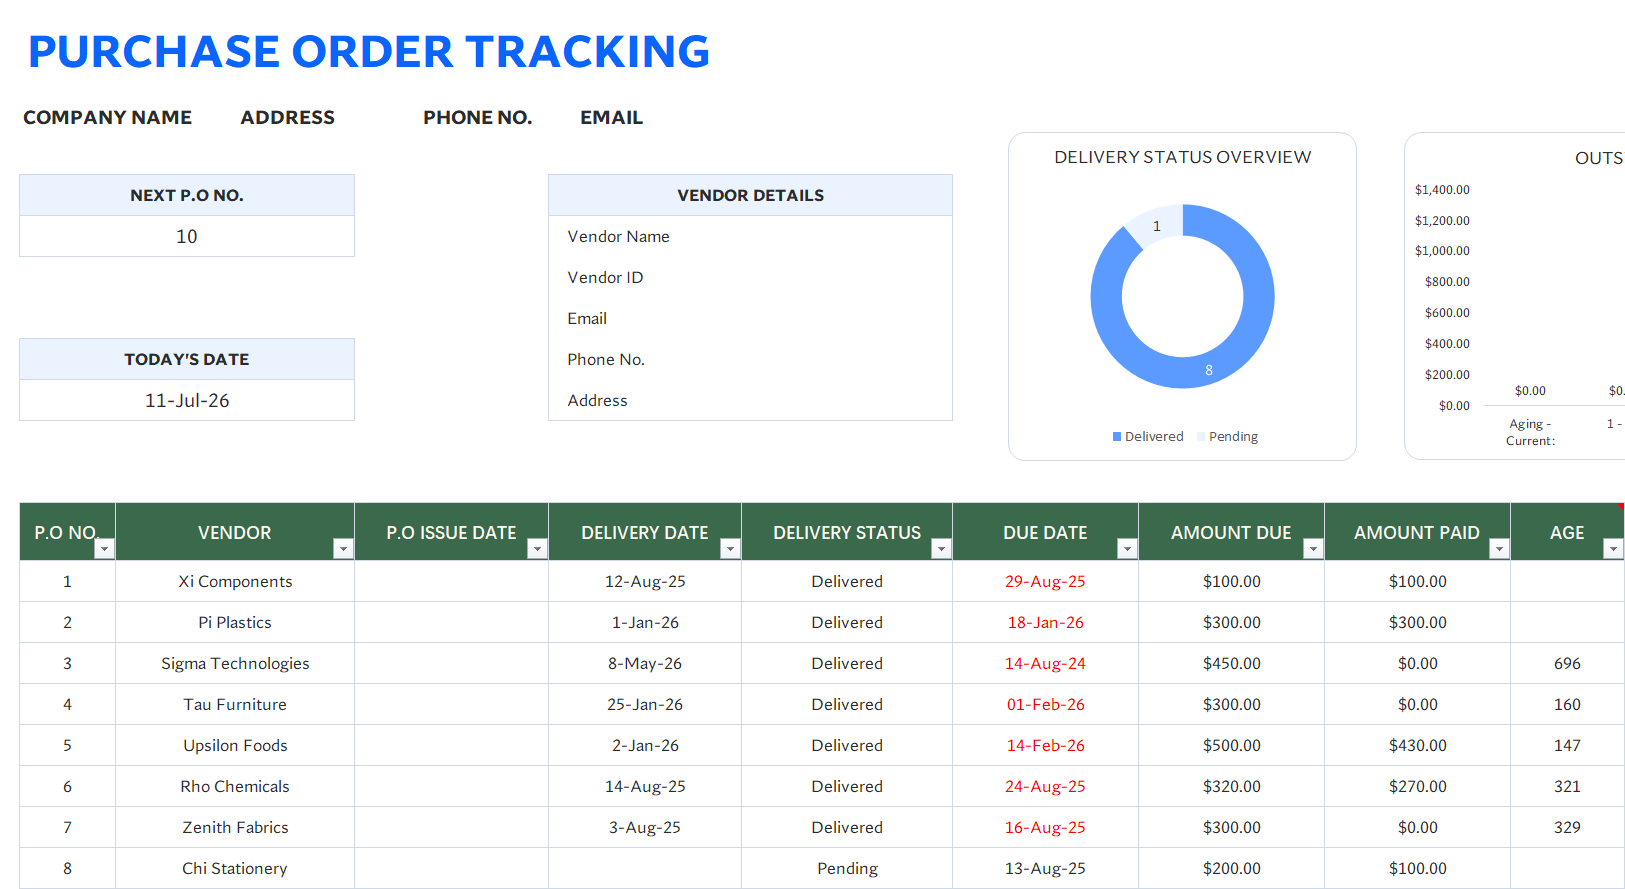The width and height of the screenshot is (1625, 889).
Task: Click the Delivered legend color swatch
Action: point(1117,437)
